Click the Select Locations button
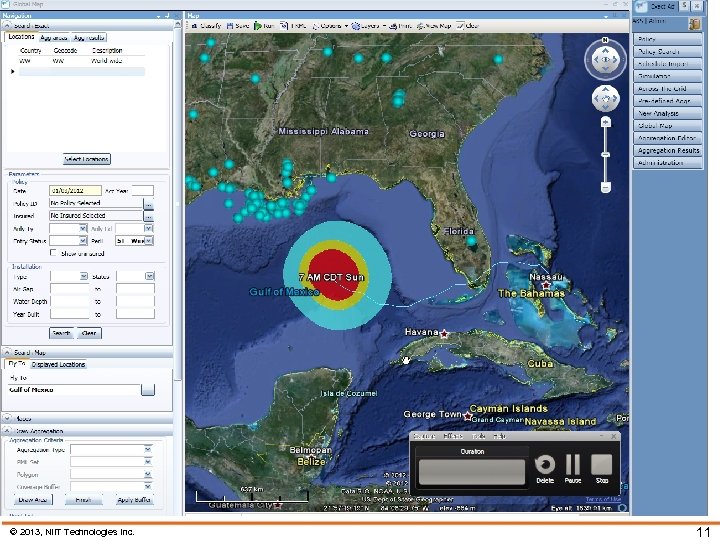720x540 pixels. 87,159
